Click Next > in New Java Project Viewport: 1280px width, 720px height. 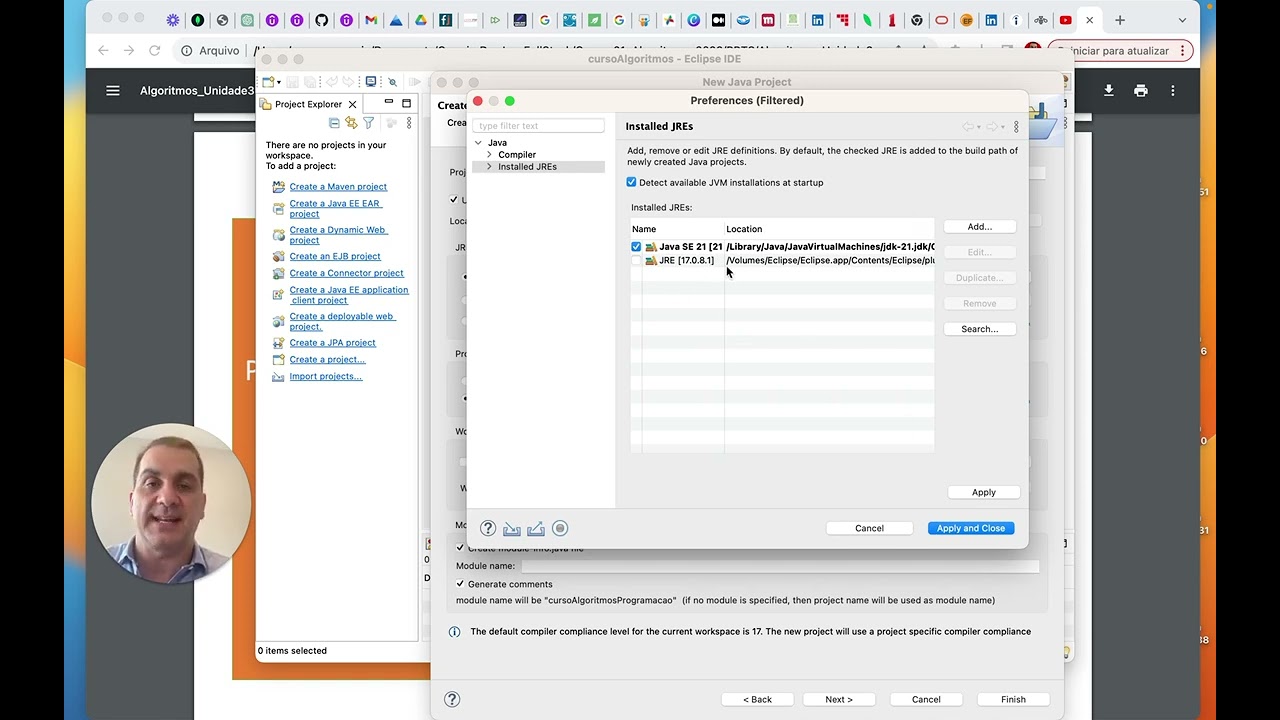coord(839,699)
